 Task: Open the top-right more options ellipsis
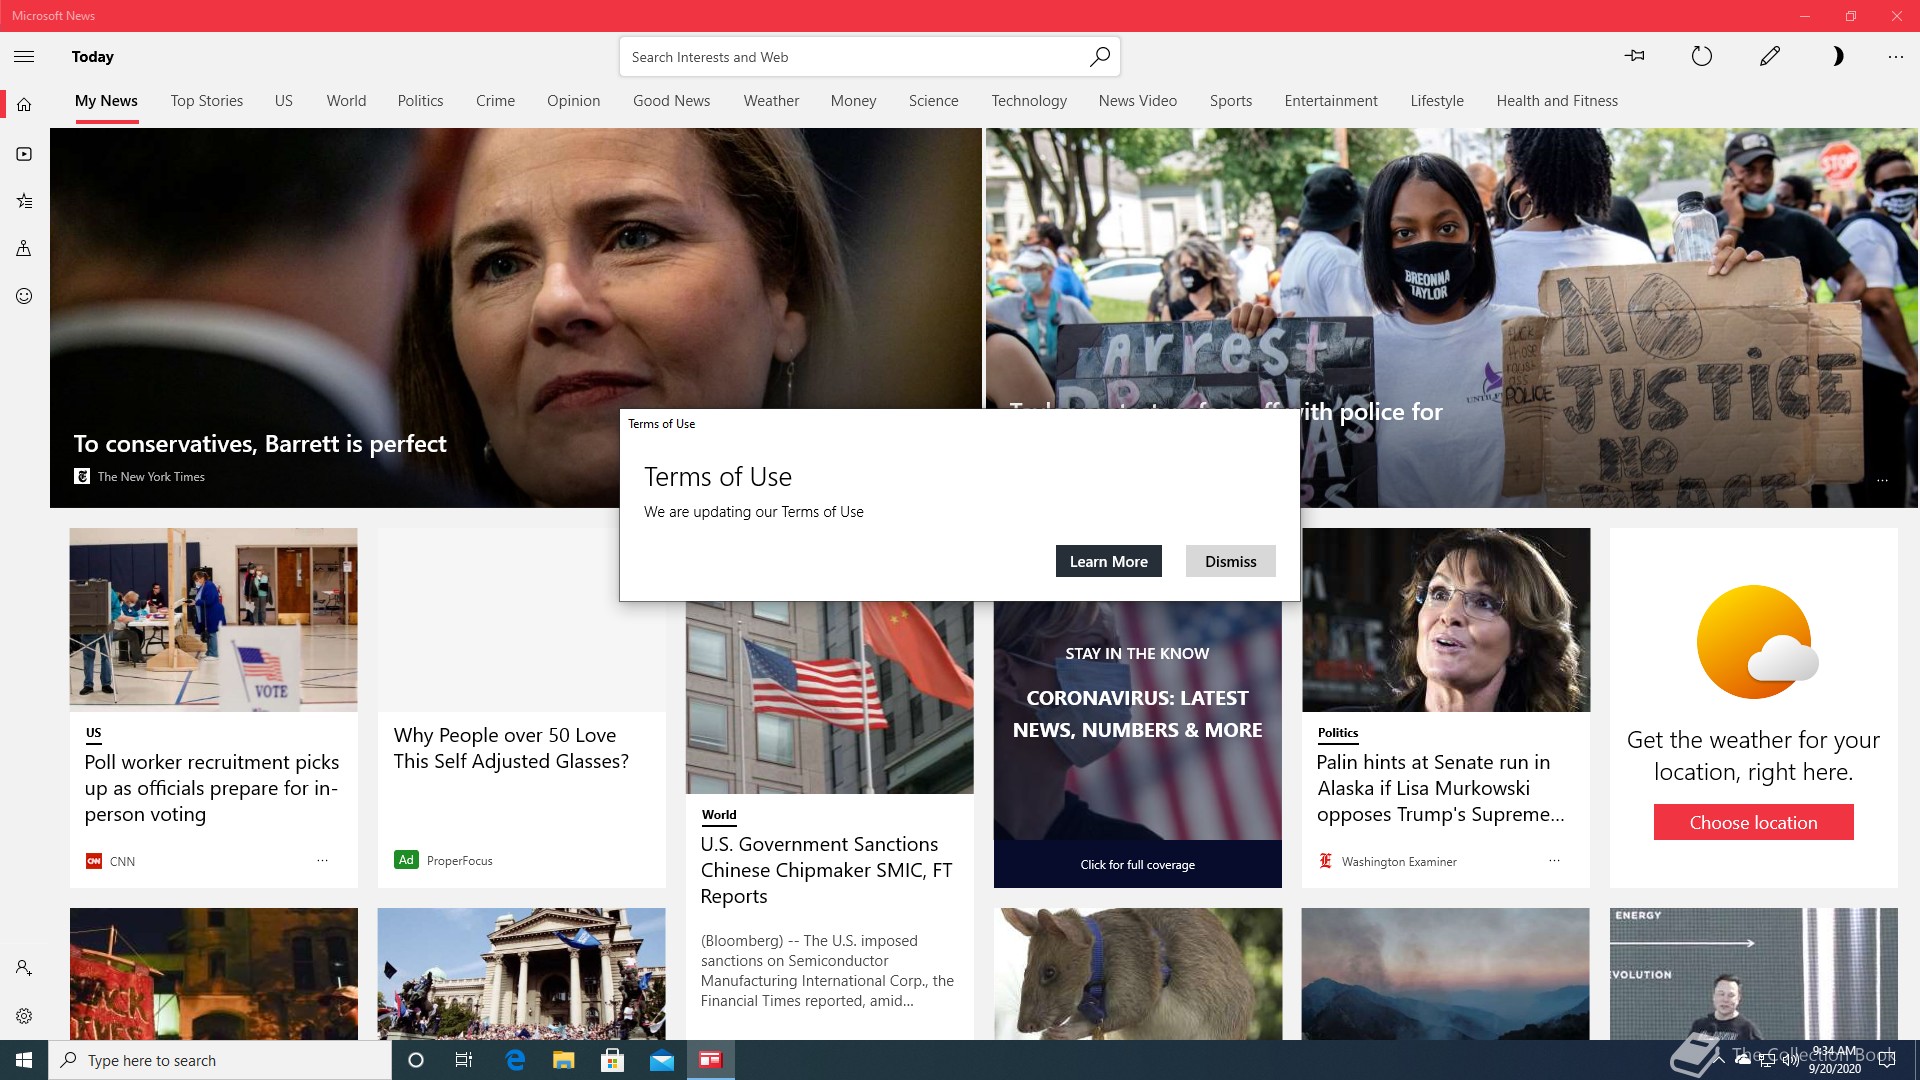point(1895,57)
